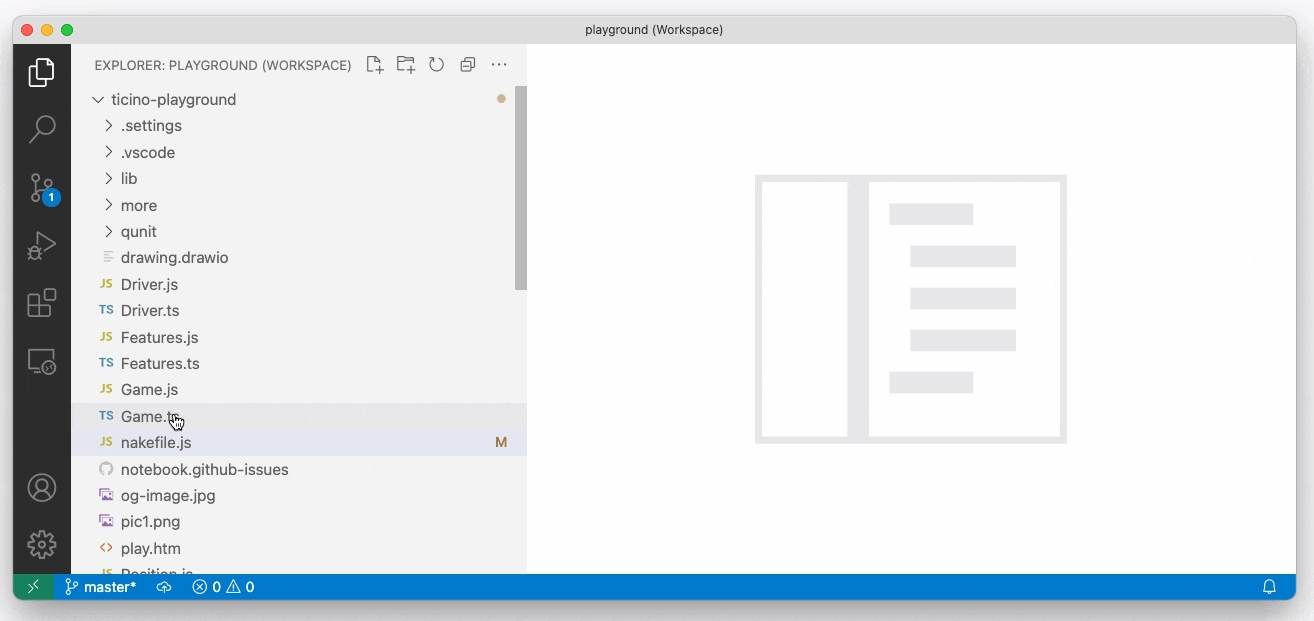The image size is (1314, 621).
Task: Toggle notifications with the bell icon
Action: (1269, 587)
